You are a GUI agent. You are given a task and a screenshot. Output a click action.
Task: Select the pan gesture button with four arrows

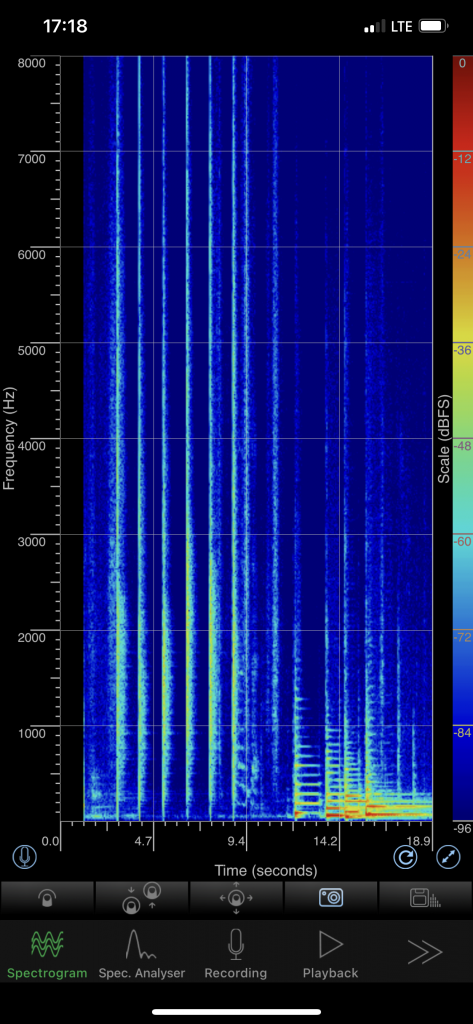(x=236, y=898)
